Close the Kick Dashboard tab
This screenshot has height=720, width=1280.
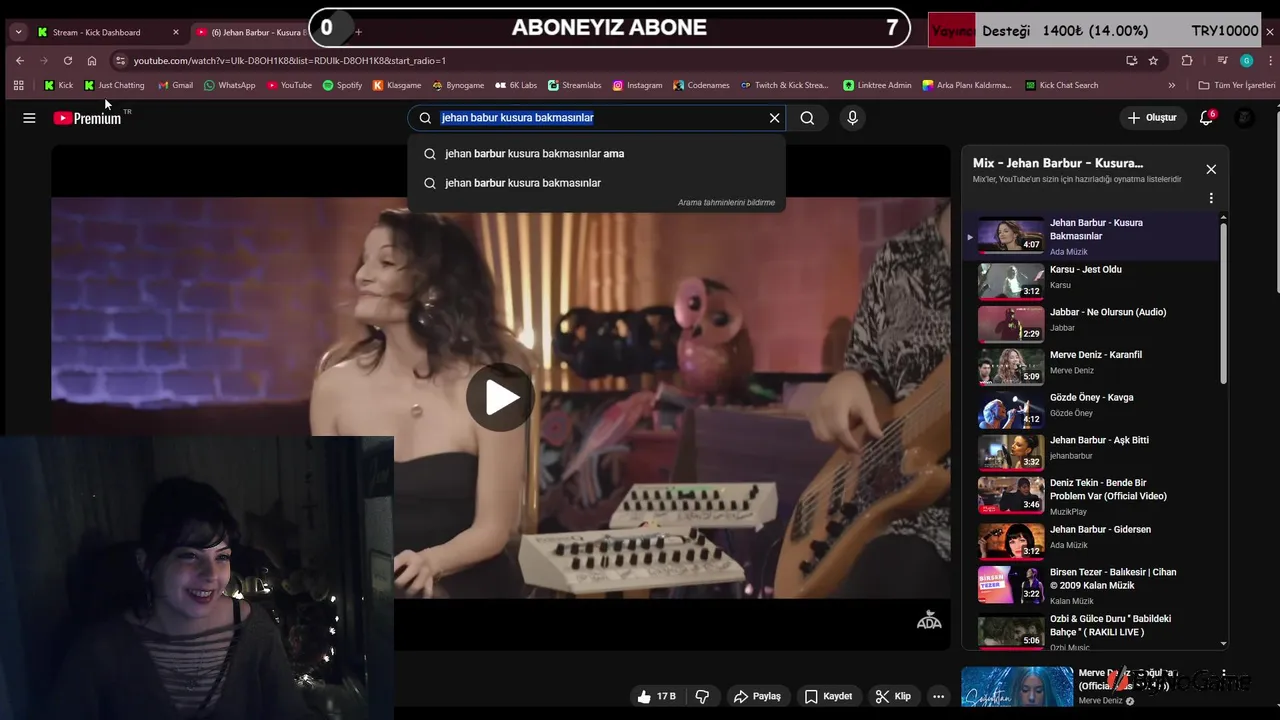coord(176,32)
